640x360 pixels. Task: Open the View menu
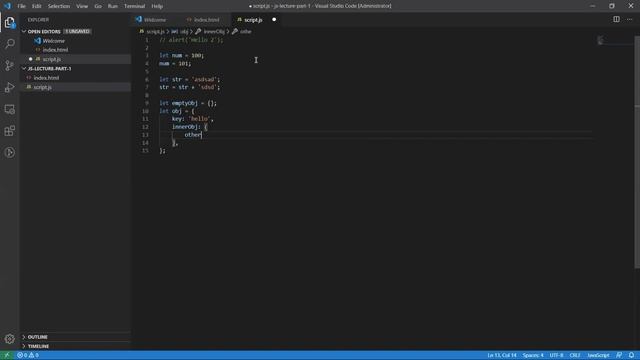(x=82, y=6)
